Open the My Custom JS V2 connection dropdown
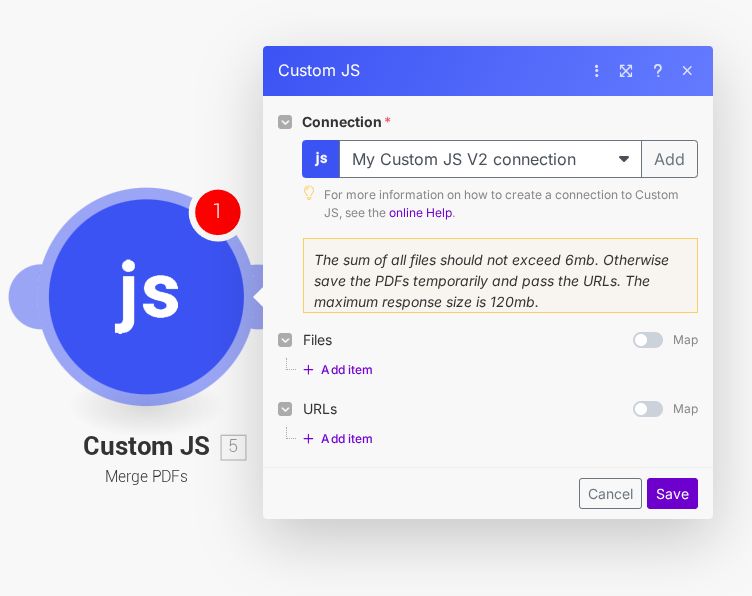The width and height of the screenshot is (752, 596). coord(490,159)
